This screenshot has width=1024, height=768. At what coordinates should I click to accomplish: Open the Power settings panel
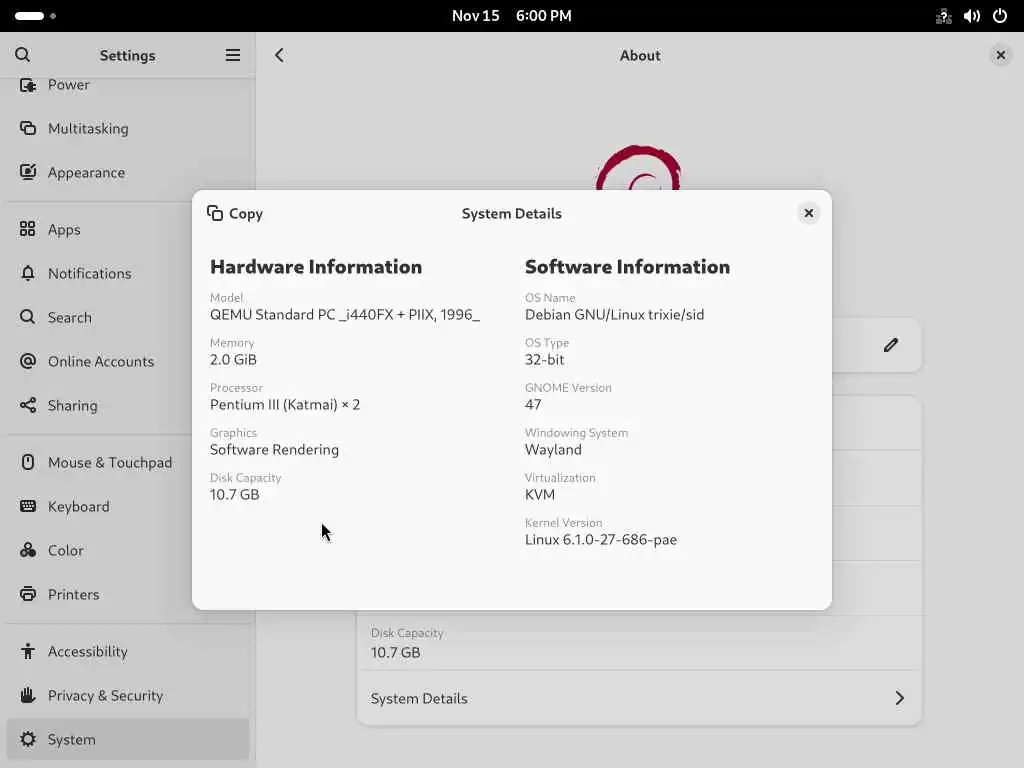click(x=128, y=87)
